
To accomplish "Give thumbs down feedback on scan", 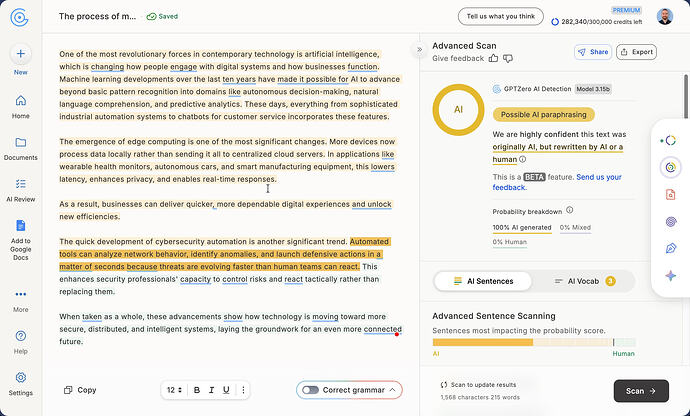I will [x=508, y=58].
